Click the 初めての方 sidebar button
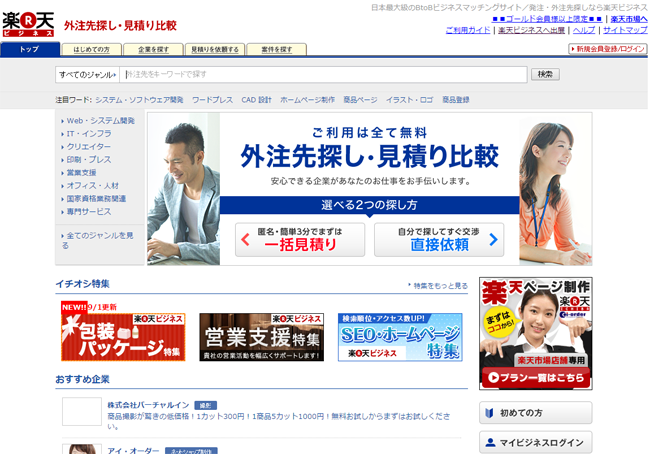 [536, 413]
